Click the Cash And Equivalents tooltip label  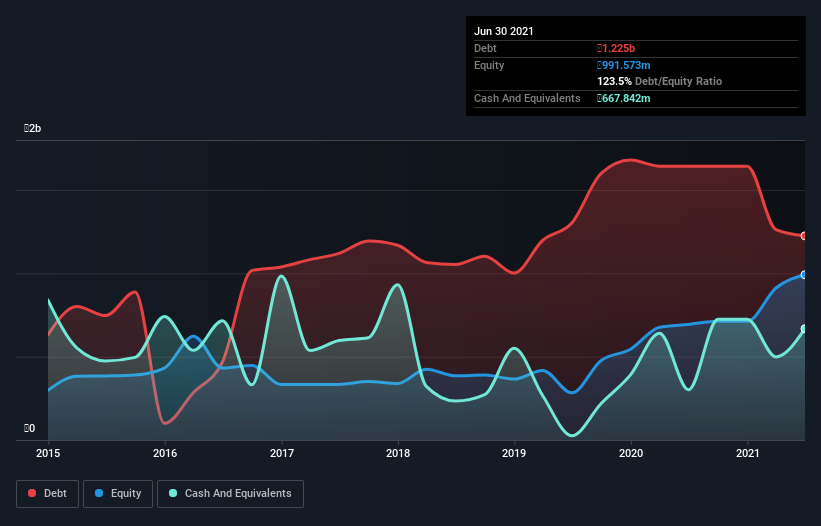[x=527, y=98]
